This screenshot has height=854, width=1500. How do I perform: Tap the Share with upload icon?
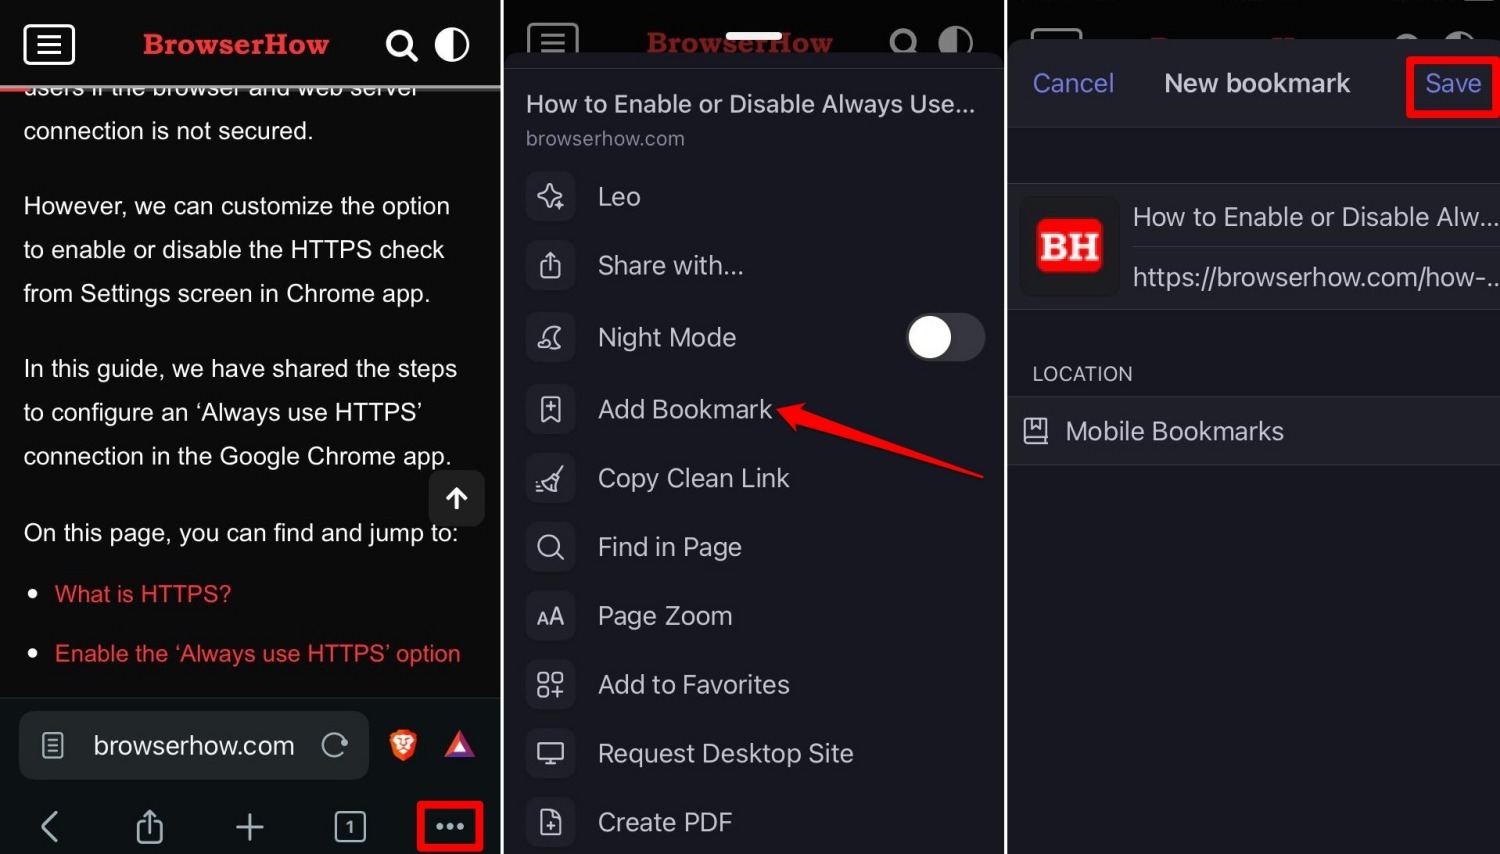click(551, 266)
